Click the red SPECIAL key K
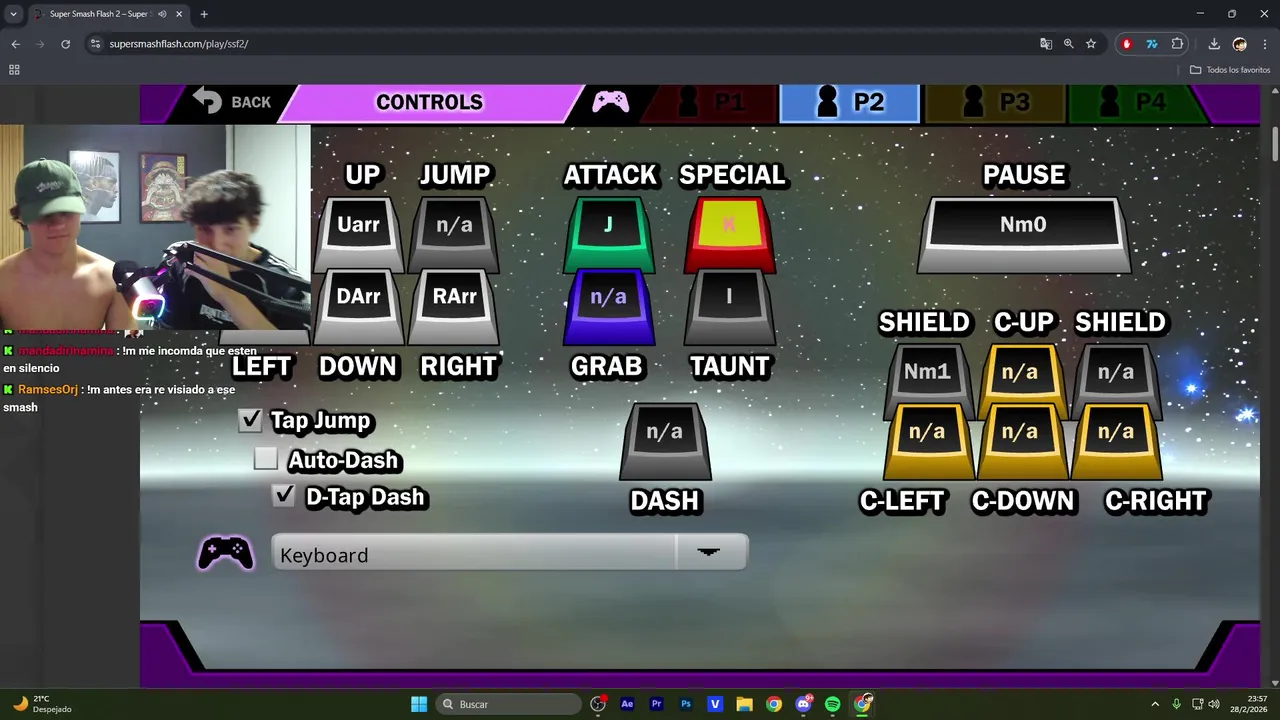1280x720 pixels. click(729, 233)
